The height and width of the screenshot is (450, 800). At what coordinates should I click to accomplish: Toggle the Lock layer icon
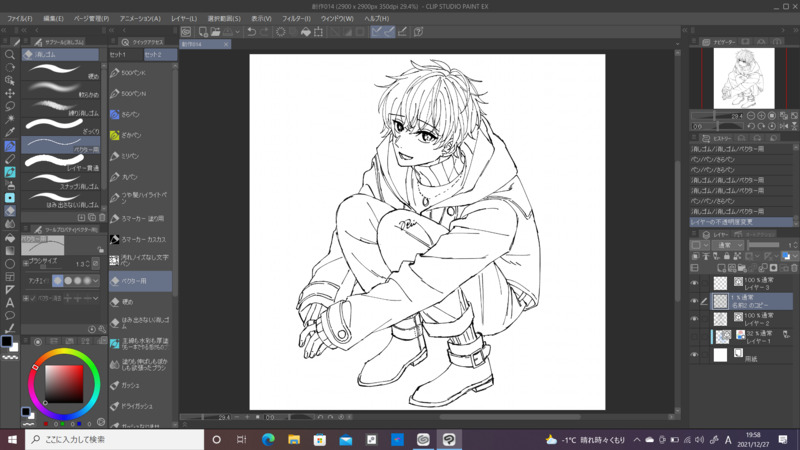(x=727, y=256)
